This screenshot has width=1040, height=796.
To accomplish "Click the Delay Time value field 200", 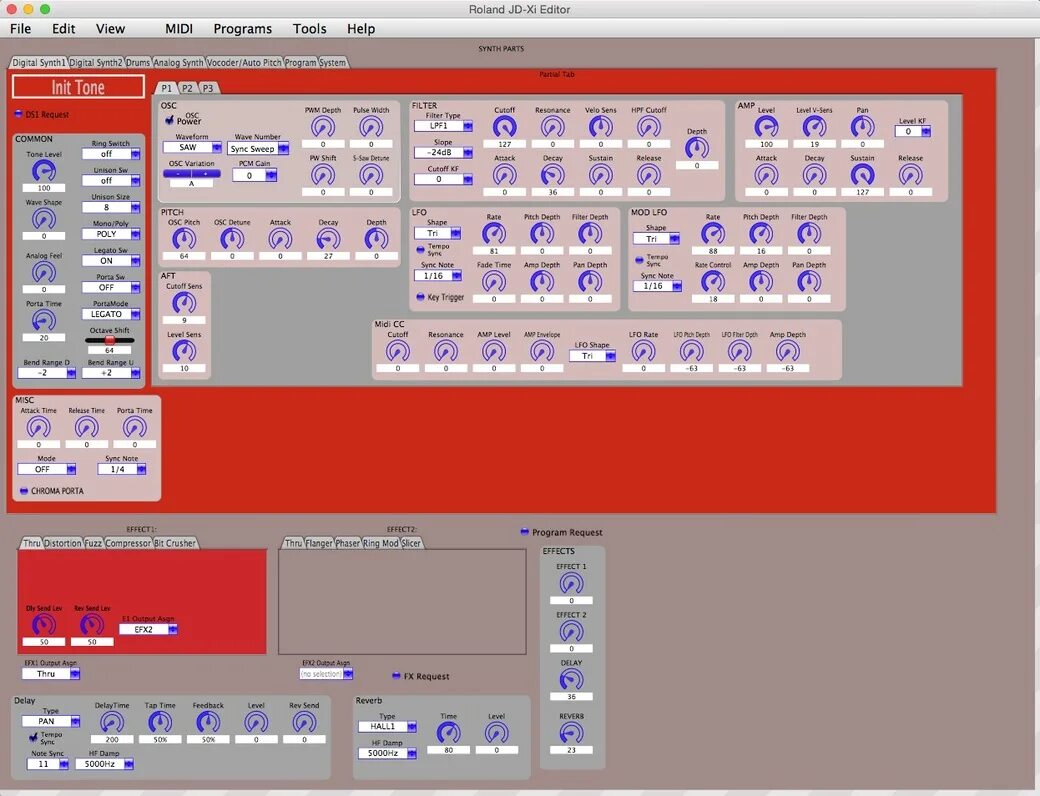I will pos(112,740).
